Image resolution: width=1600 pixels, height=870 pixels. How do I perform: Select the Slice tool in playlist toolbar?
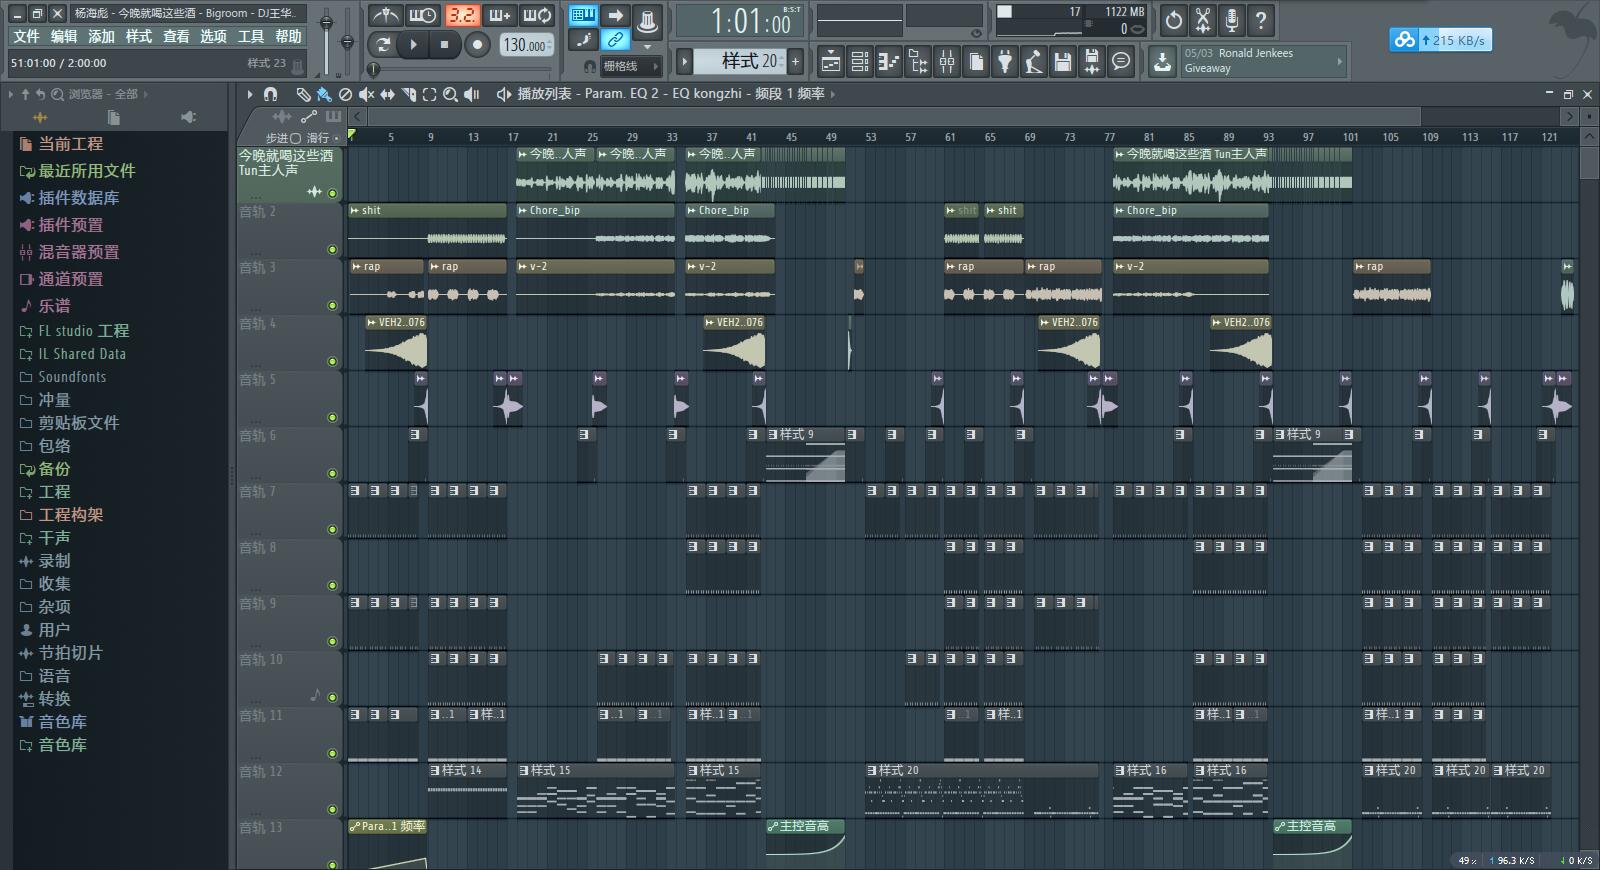(408, 94)
